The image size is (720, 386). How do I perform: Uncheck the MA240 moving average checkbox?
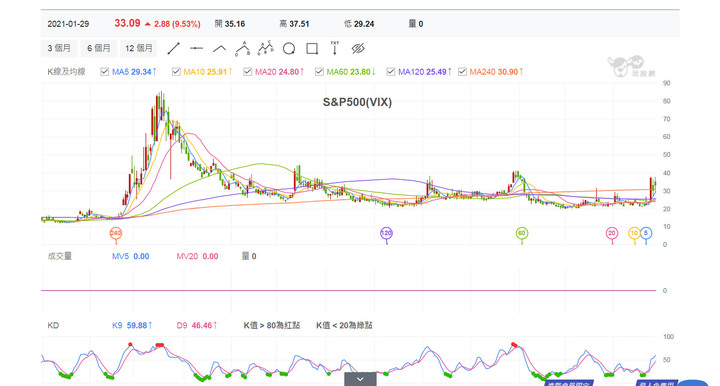462,72
